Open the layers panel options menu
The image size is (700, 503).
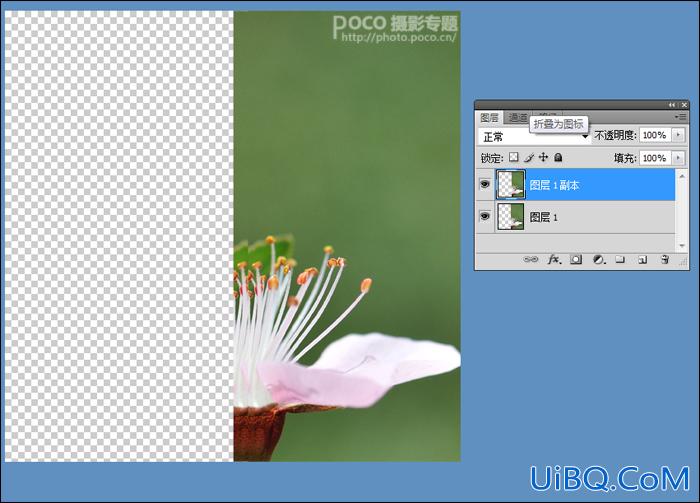tap(680, 117)
